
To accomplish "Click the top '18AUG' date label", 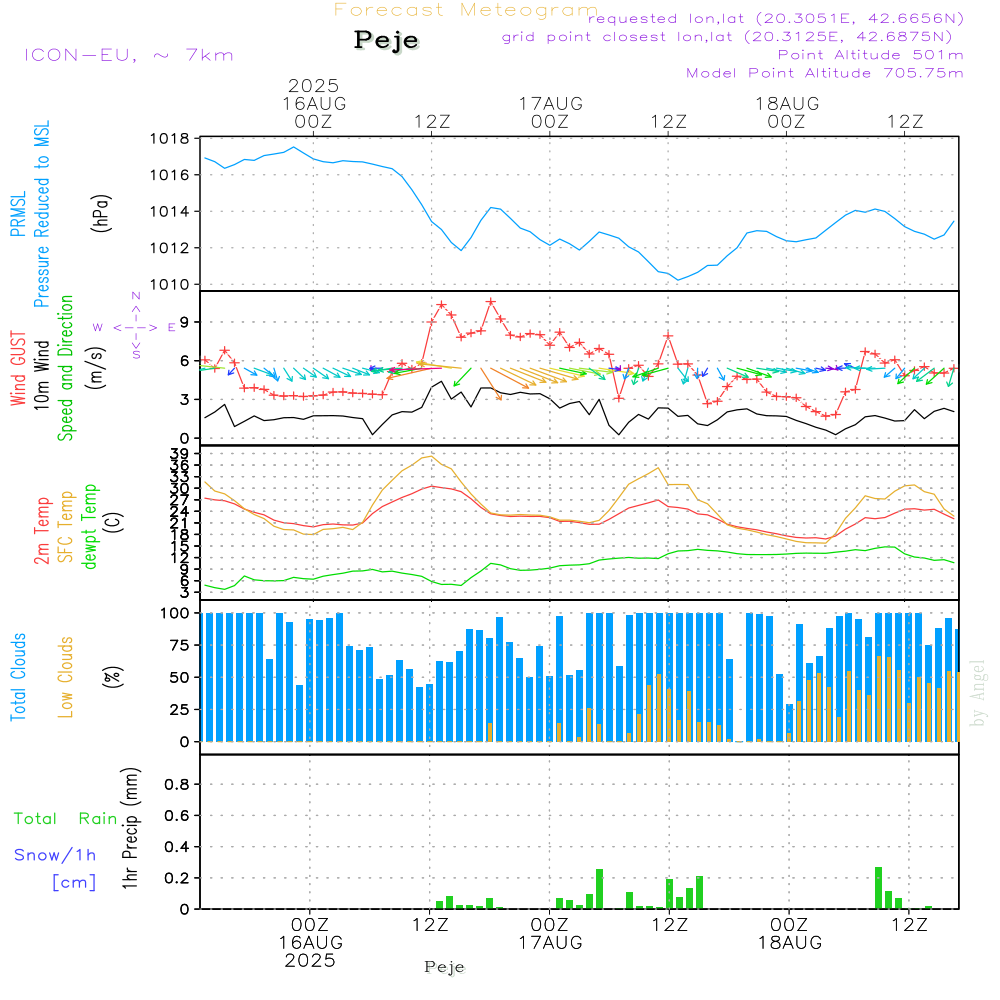I will point(787,104).
